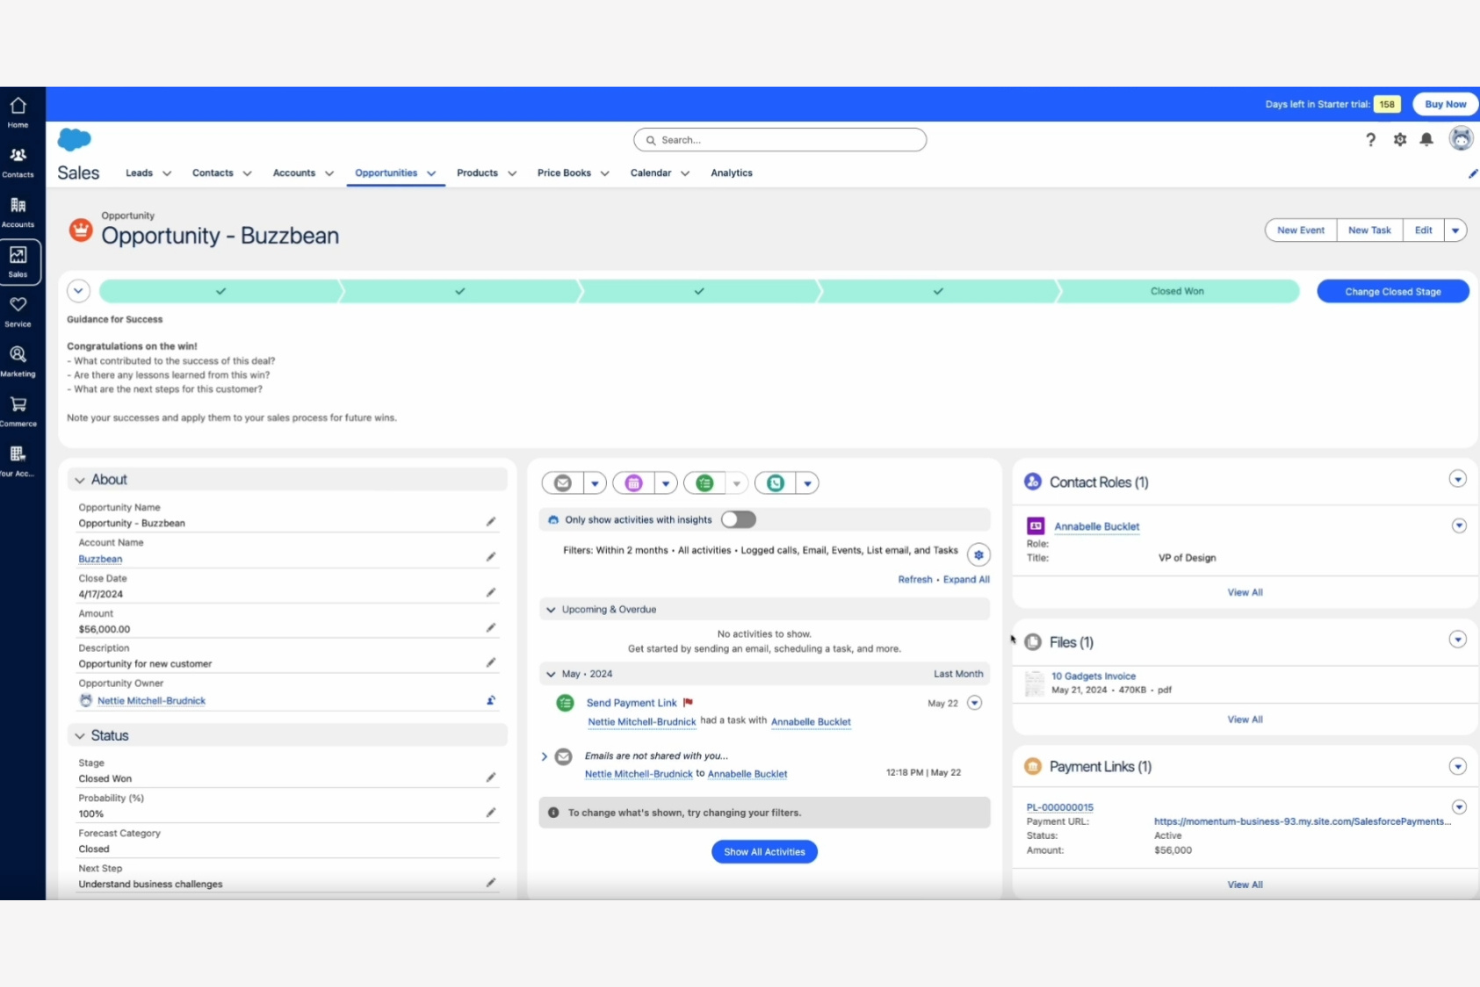Image resolution: width=1480 pixels, height=987 pixels.
Task: Click the log a call icon
Action: (x=776, y=483)
